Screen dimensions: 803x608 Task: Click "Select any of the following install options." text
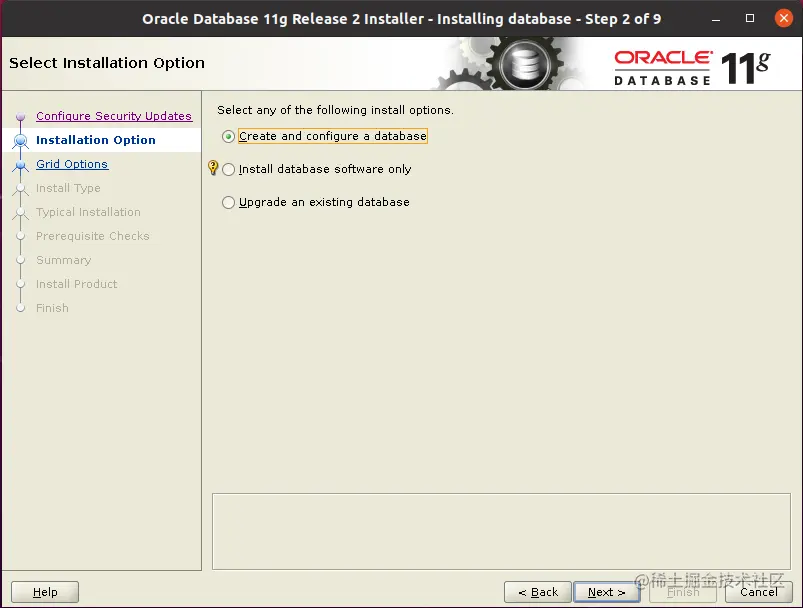[335, 110]
